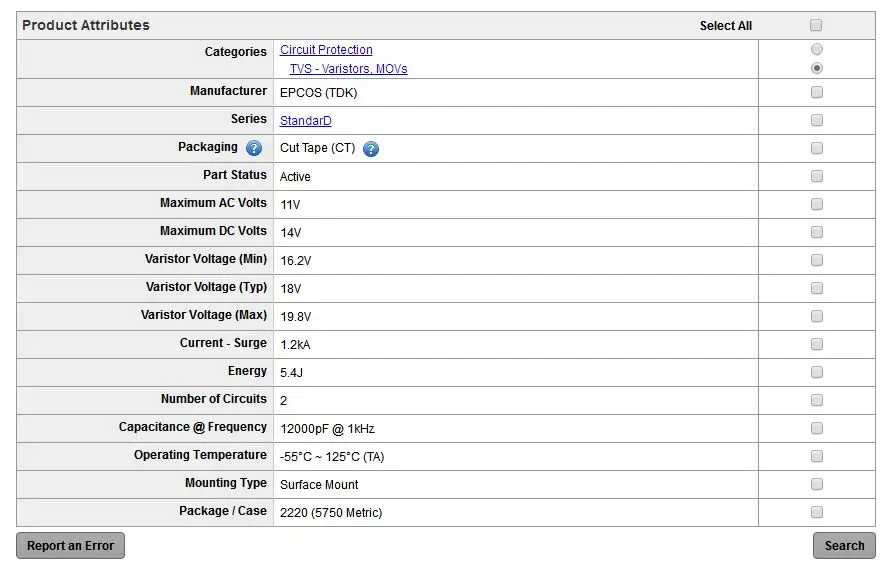Click the help icon next to Packaging label
Image resolution: width=892 pixels, height=578 pixels.
(254, 148)
